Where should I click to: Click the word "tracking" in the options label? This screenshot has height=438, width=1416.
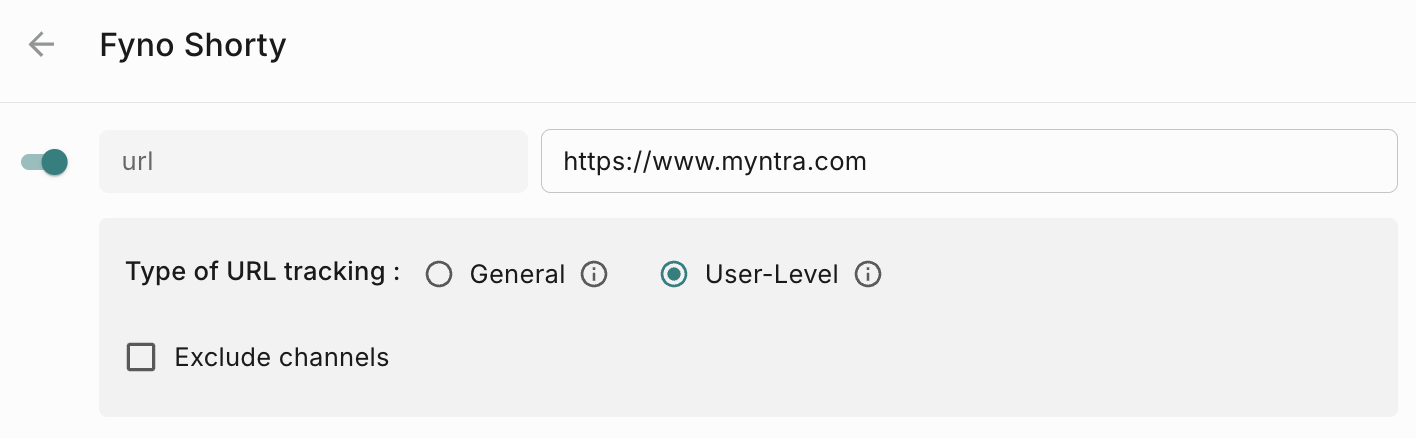point(333,272)
